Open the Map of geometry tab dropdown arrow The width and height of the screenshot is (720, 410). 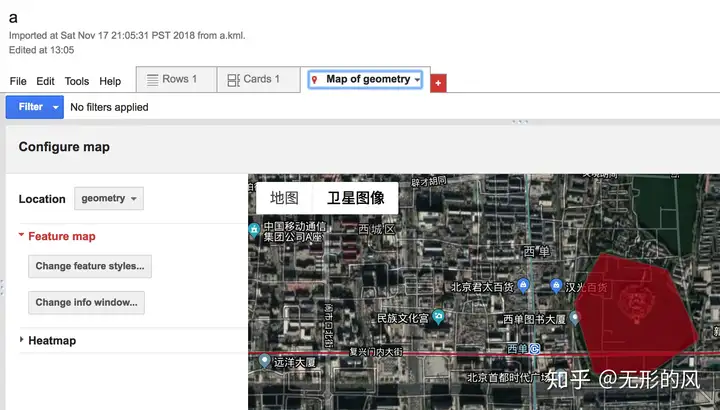[417, 80]
